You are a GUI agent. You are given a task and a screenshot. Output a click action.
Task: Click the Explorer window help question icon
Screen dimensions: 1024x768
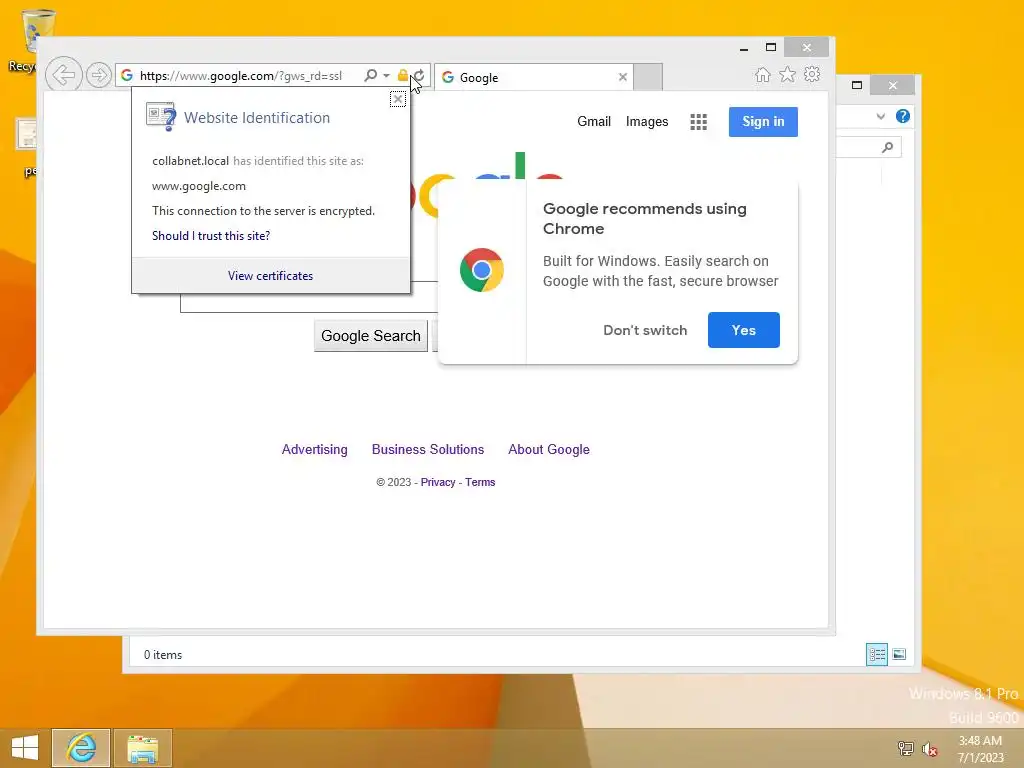click(903, 116)
